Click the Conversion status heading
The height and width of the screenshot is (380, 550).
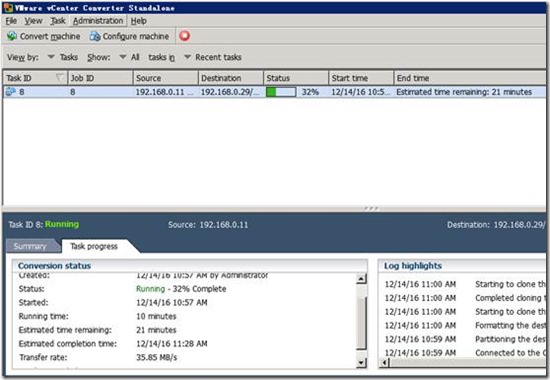[x=54, y=266]
